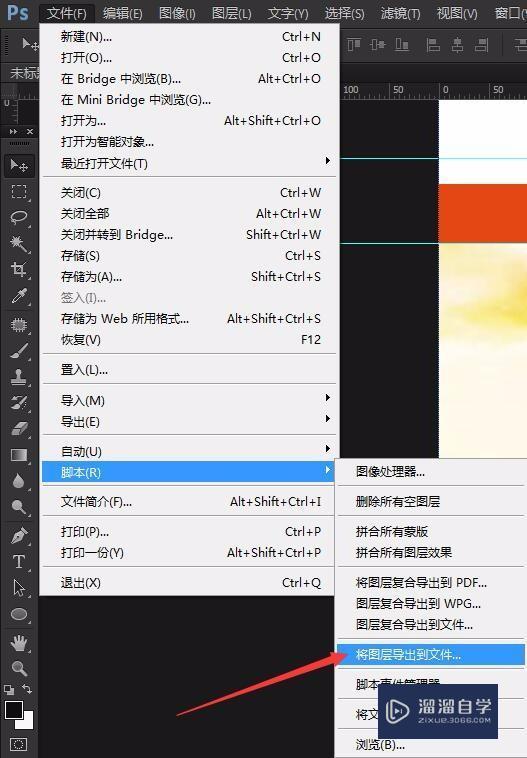Open background color picker swatch
Screen dimensions: 527x758
pyautogui.click(x=26, y=722)
